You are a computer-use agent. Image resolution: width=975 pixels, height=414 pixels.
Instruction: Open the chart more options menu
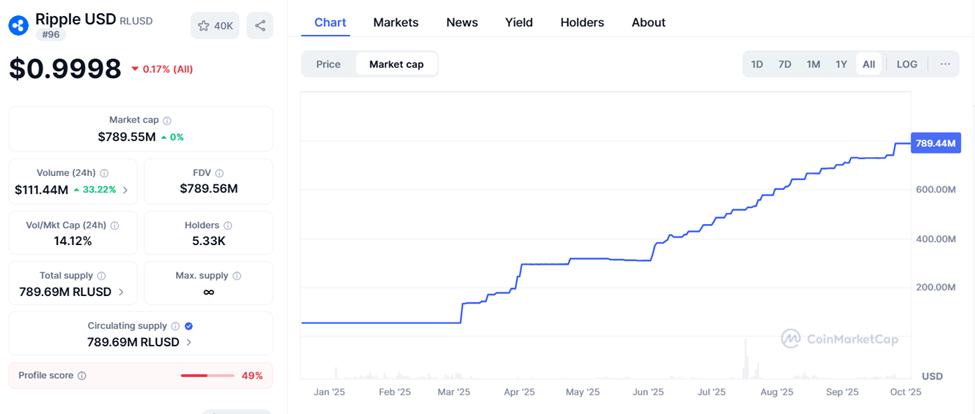pos(945,64)
